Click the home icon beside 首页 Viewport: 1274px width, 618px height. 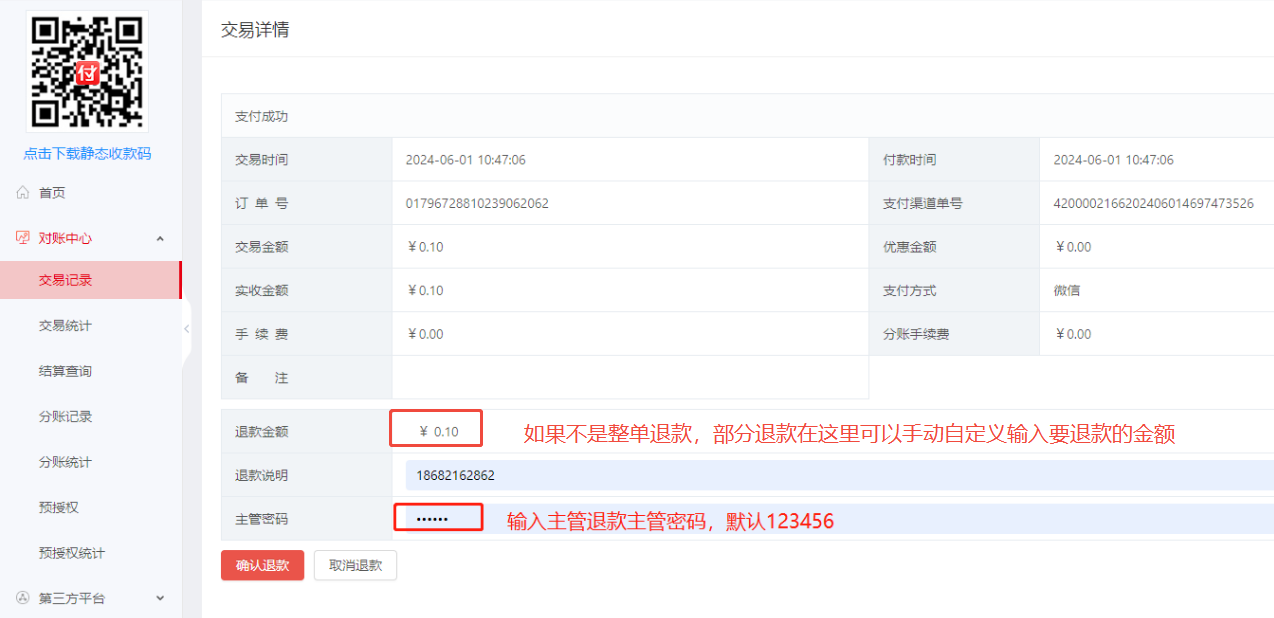click(23, 193)
